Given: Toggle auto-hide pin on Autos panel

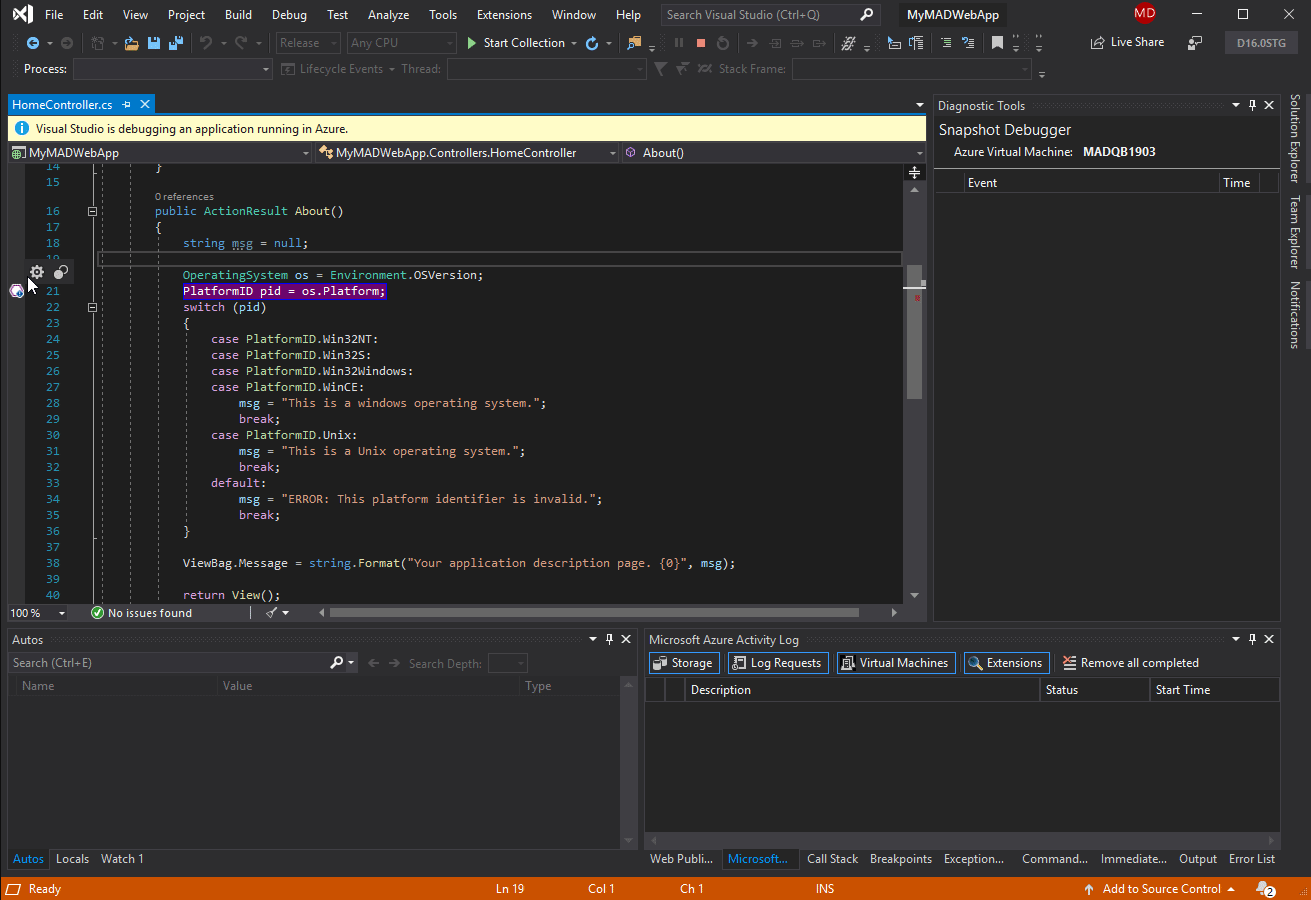Looking at the screenshot, I should point(608,639).
